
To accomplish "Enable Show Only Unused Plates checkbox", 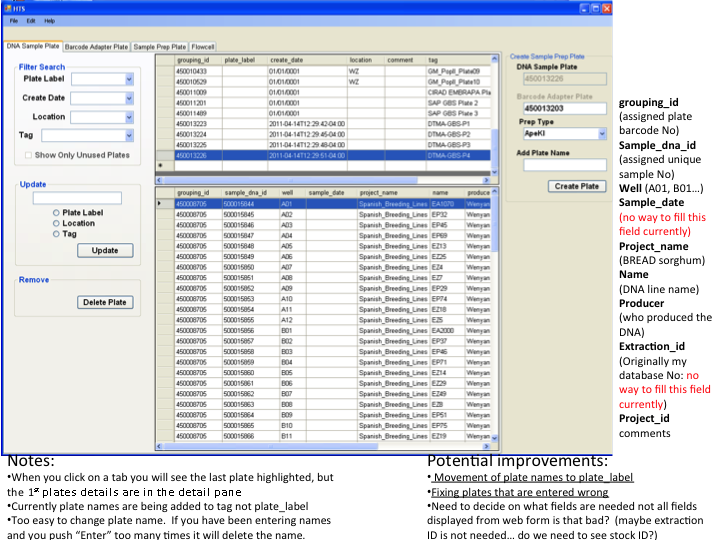I will click(28, 155).
